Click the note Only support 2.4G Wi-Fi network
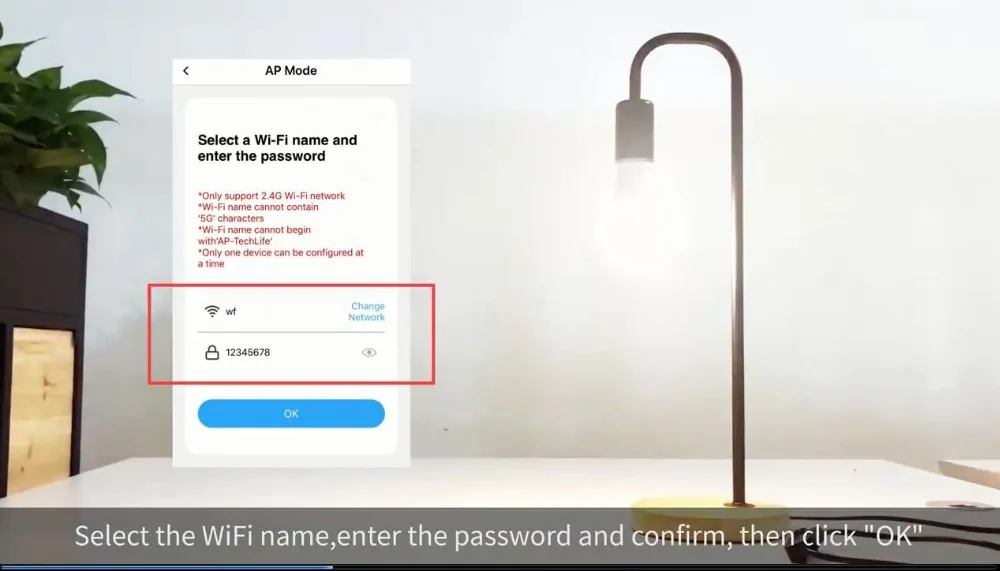 click(272, 196)
